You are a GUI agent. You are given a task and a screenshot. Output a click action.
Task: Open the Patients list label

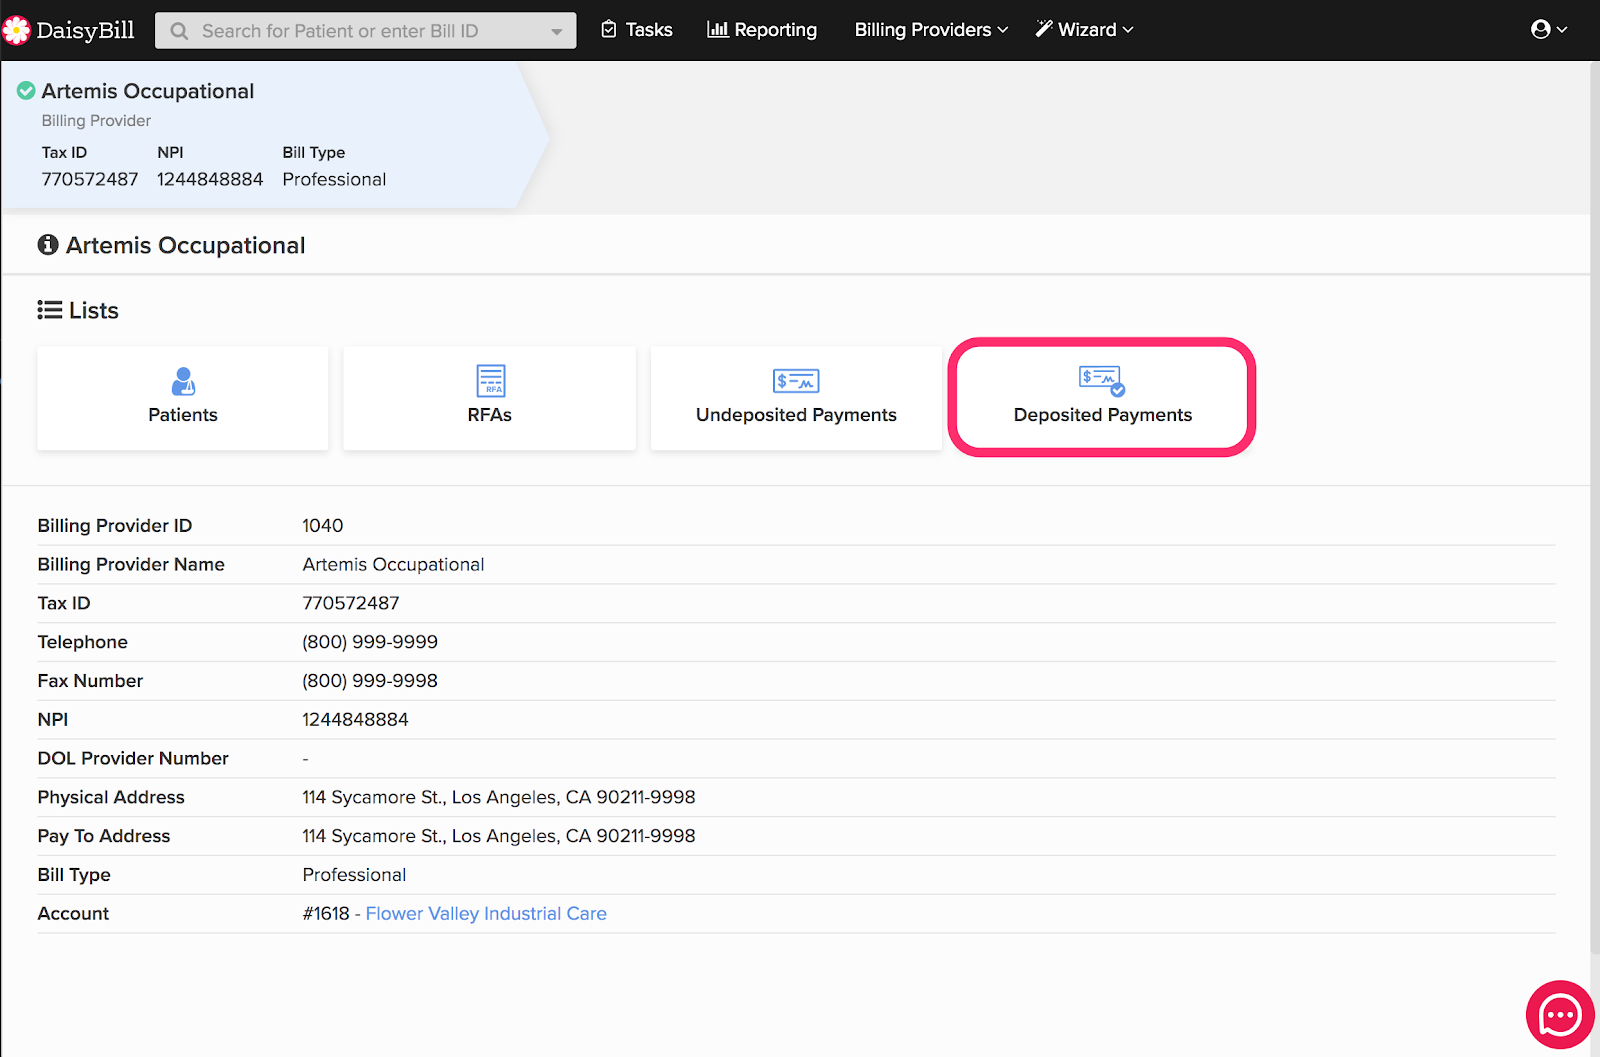pos(183,414)
